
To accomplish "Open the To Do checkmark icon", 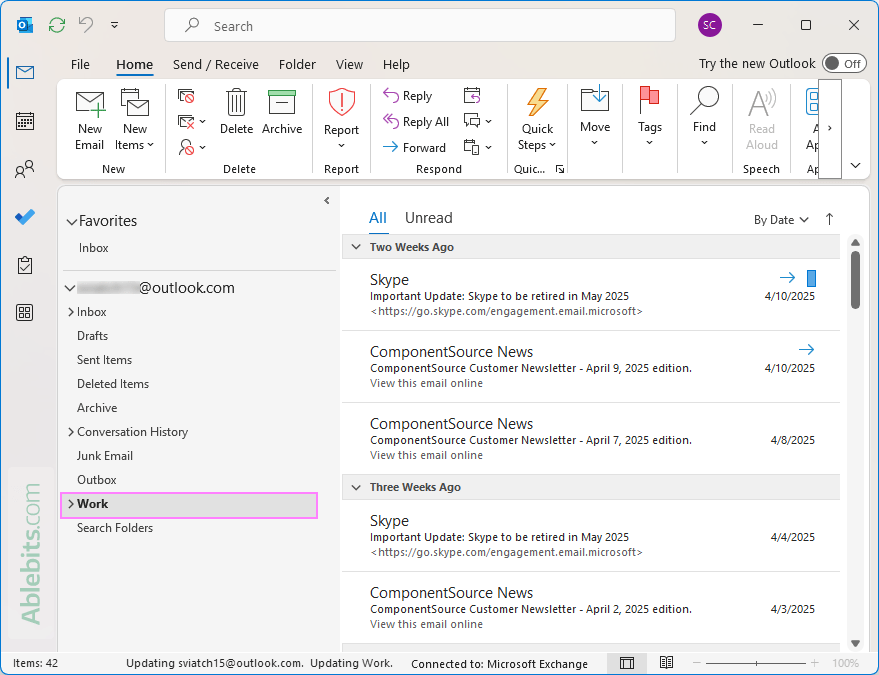I will 25,217.
